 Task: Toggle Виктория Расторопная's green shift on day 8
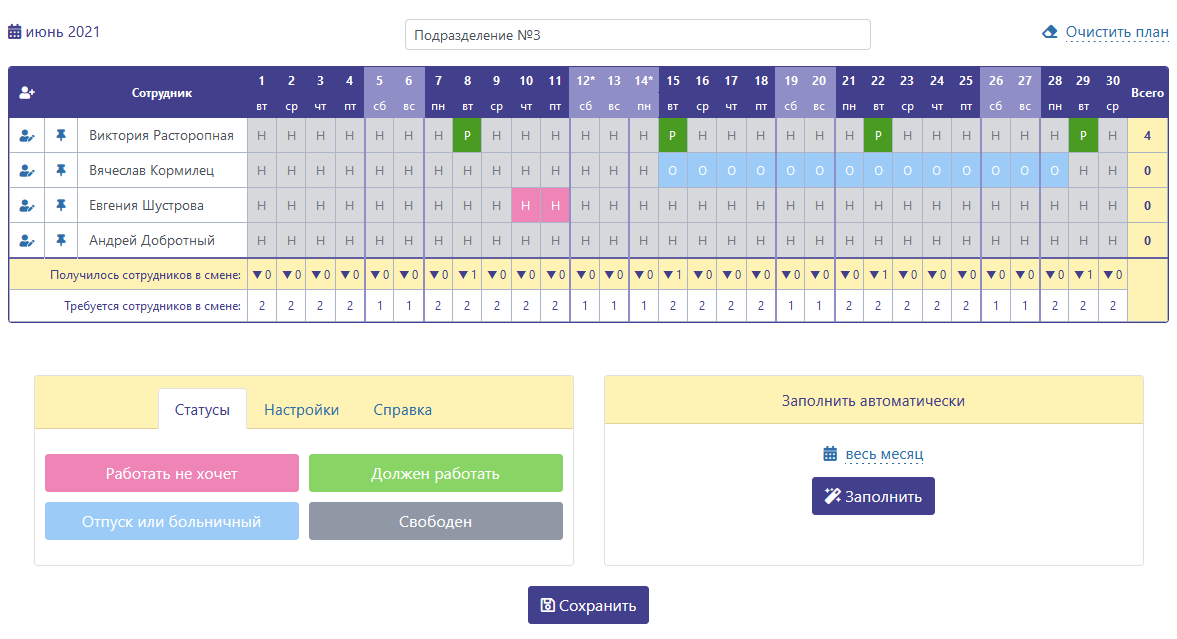click(x=467, y=136)
